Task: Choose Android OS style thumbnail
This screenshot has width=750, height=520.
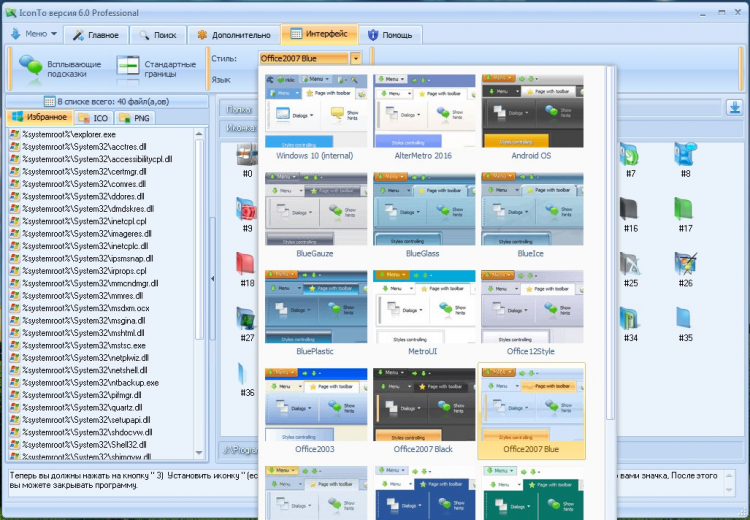Action: pyautogui.click(x=532, y=117)
